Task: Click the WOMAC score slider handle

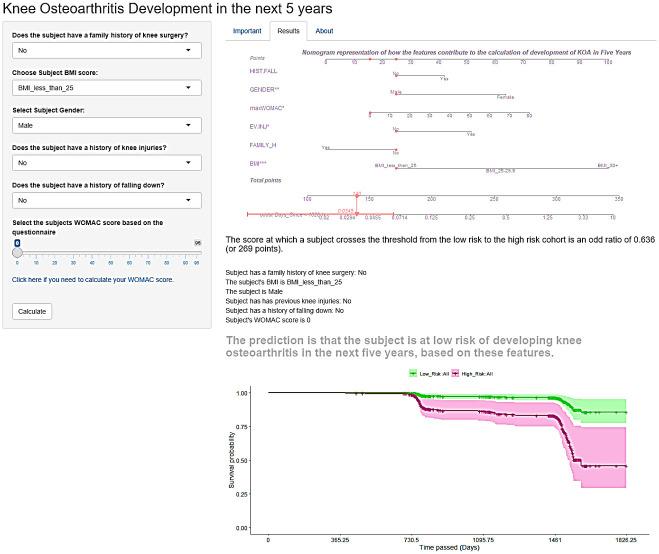Action: point(16,251)
